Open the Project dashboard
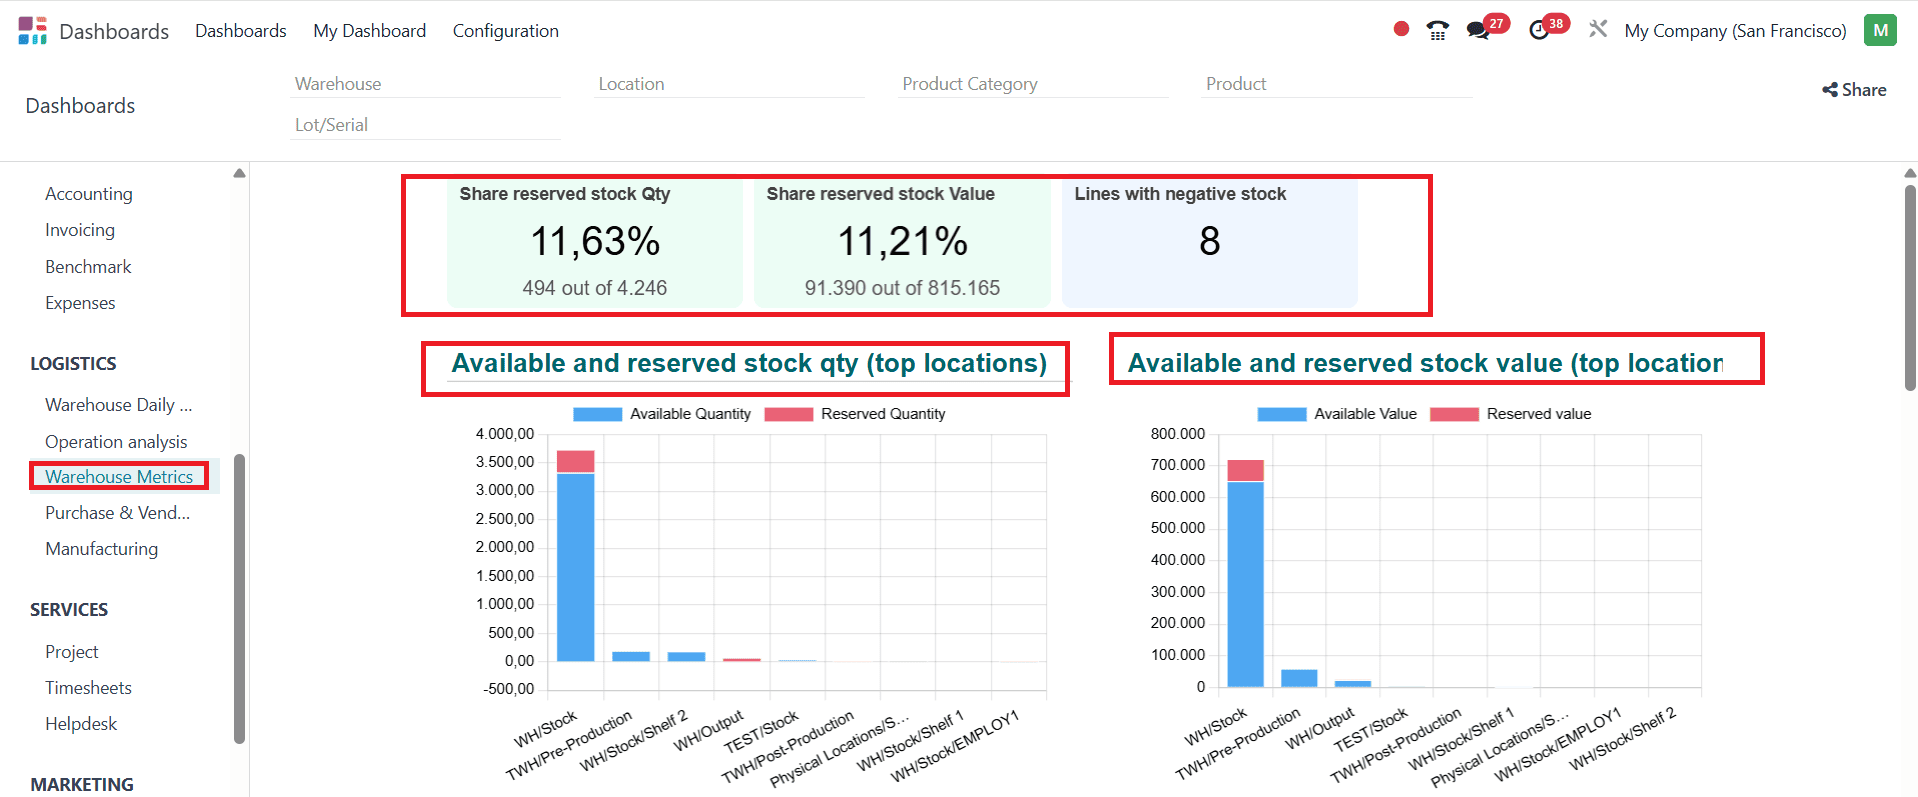1918x797 pixels. (72, 652)
